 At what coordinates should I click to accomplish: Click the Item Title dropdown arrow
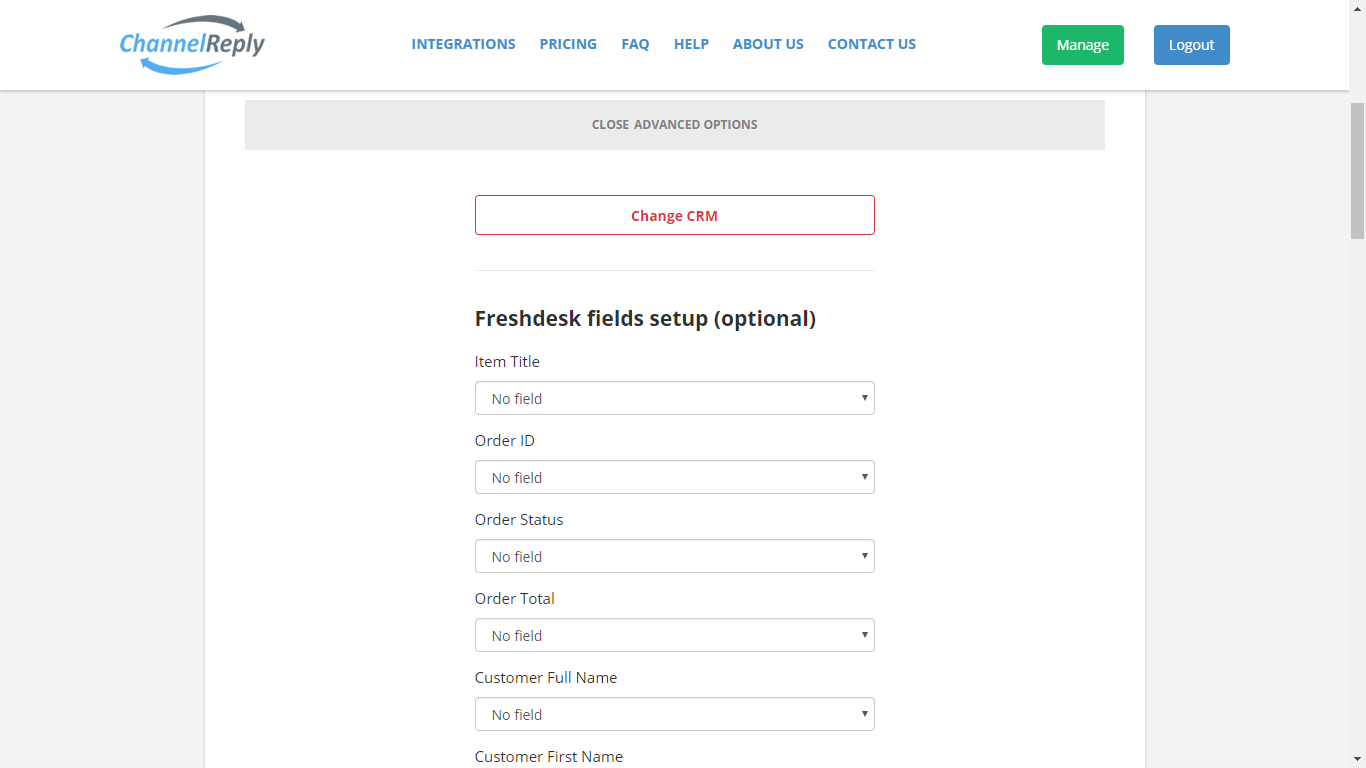click(864, 398)
